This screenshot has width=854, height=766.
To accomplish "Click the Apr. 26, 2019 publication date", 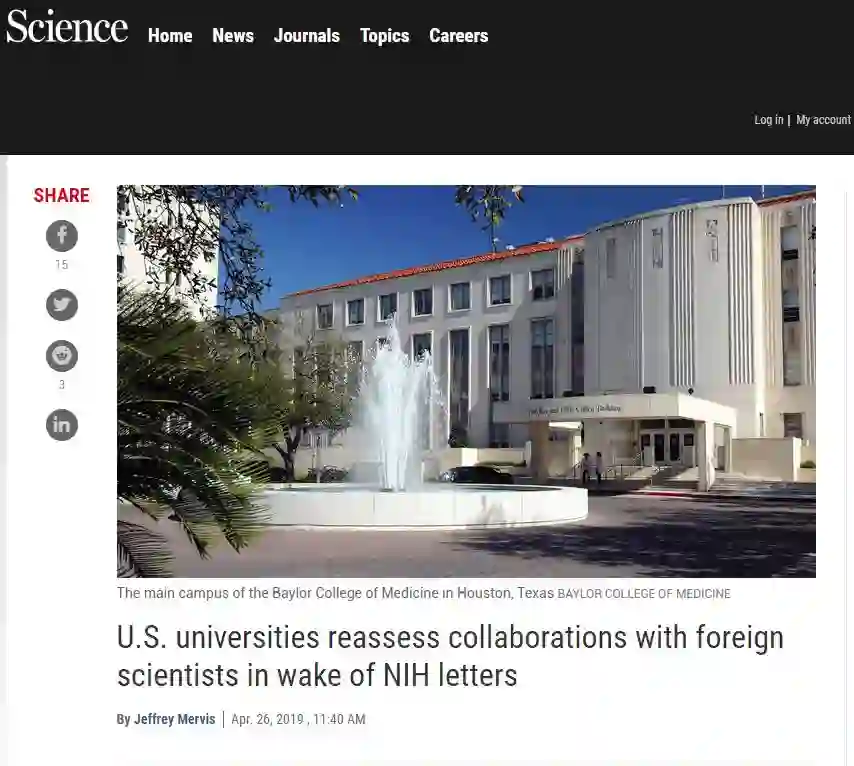I will tap(267, 719).
